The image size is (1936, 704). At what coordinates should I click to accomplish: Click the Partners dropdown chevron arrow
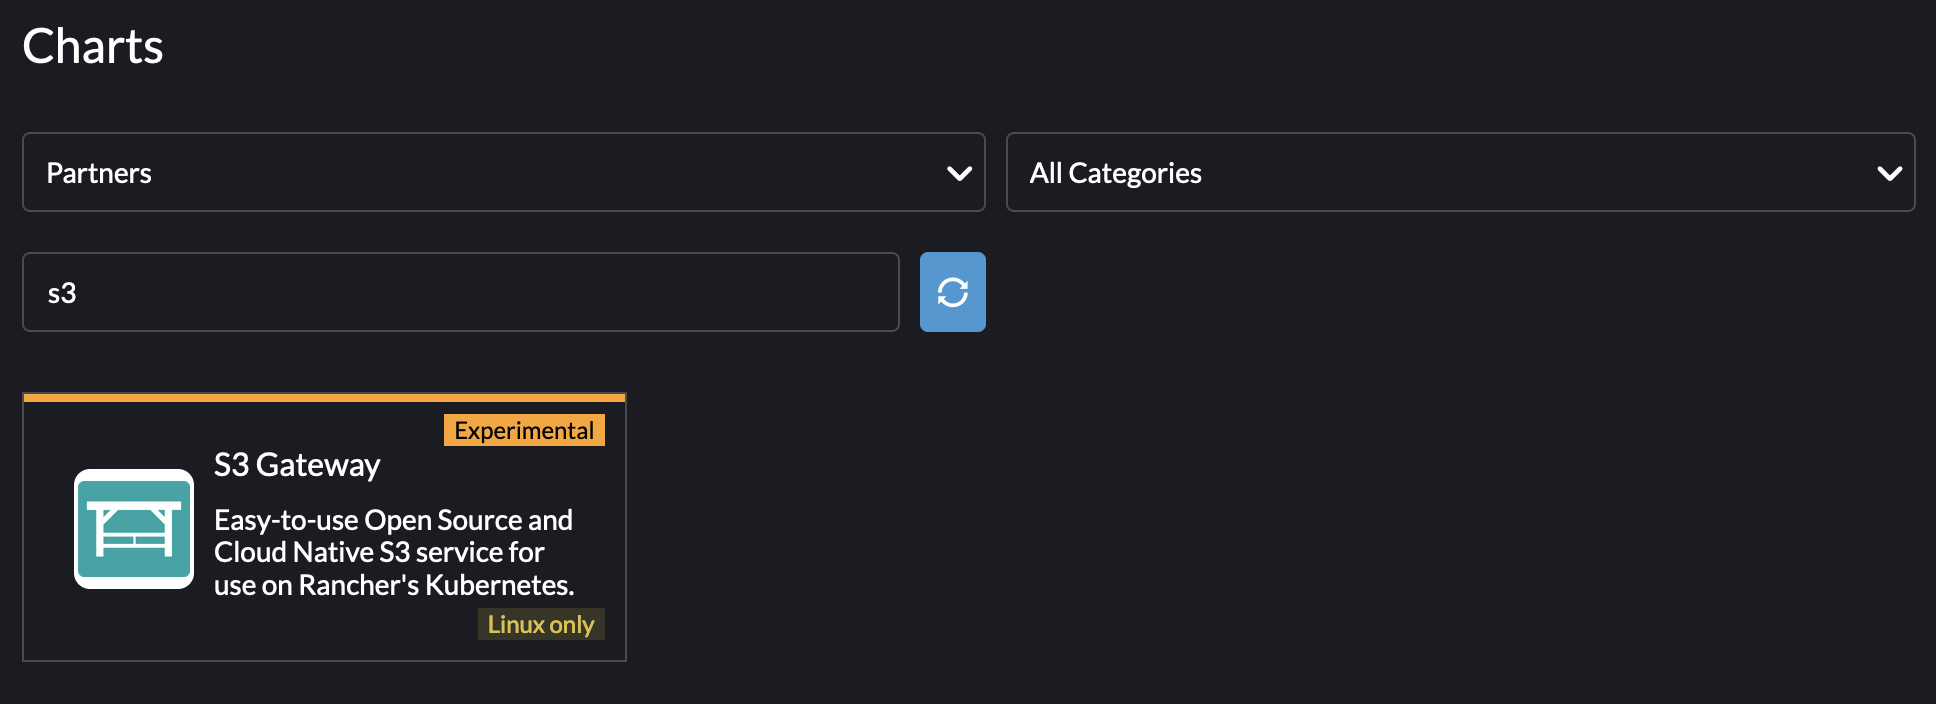coord(959,173)
